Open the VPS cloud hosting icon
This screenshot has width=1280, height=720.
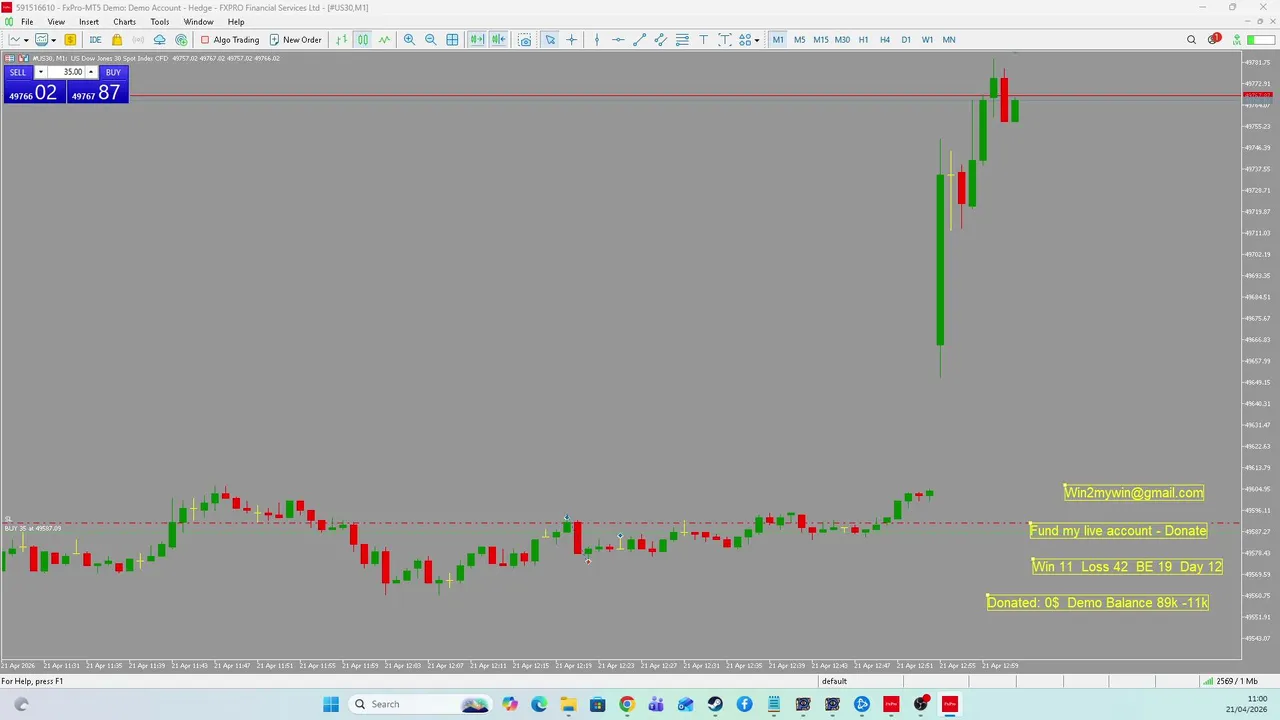click(x=159, y=40)
